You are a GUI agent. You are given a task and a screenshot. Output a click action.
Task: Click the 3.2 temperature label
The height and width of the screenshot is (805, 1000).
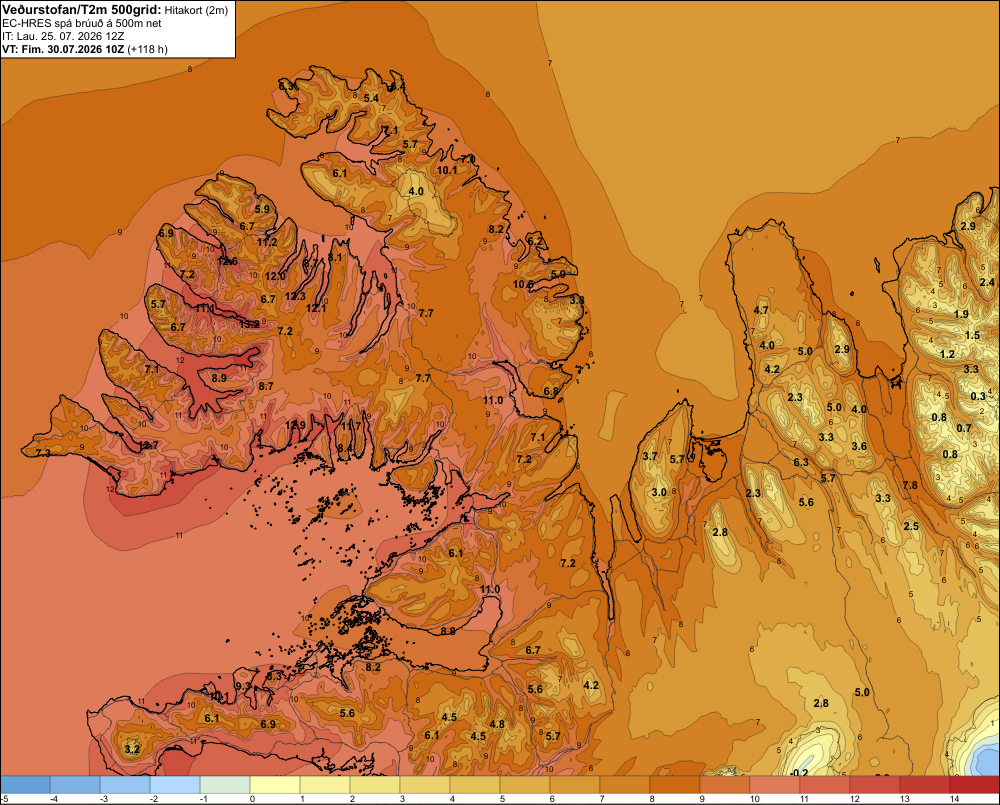132,748
